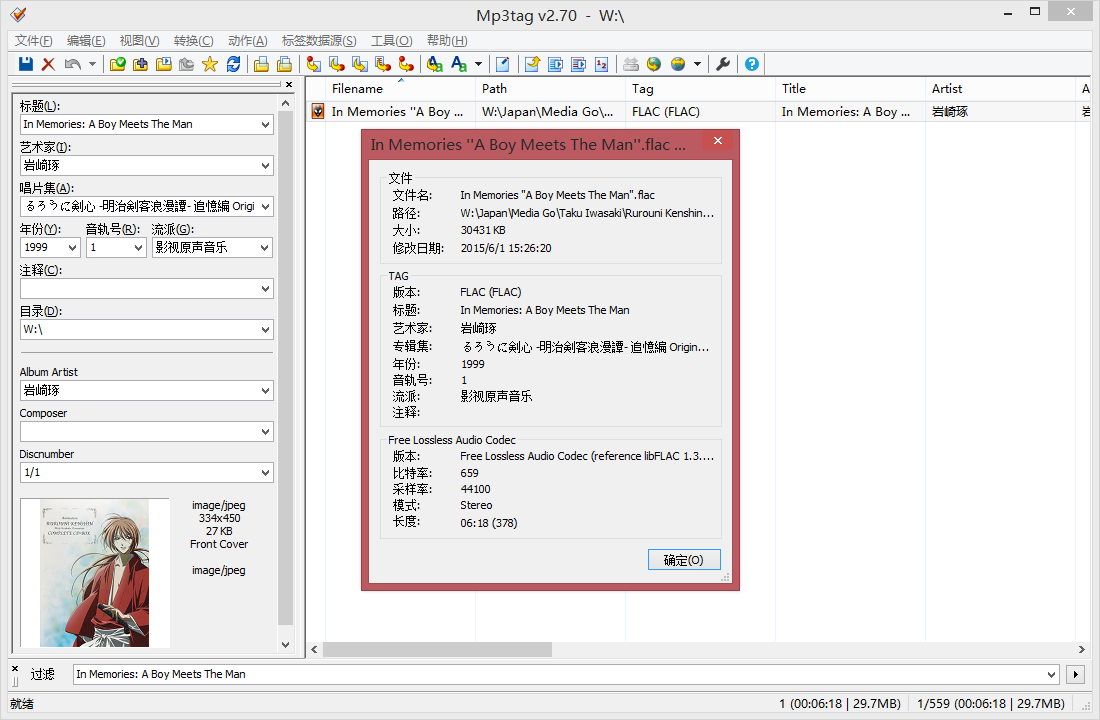Open the 标签数据源(S) menu

319,41
